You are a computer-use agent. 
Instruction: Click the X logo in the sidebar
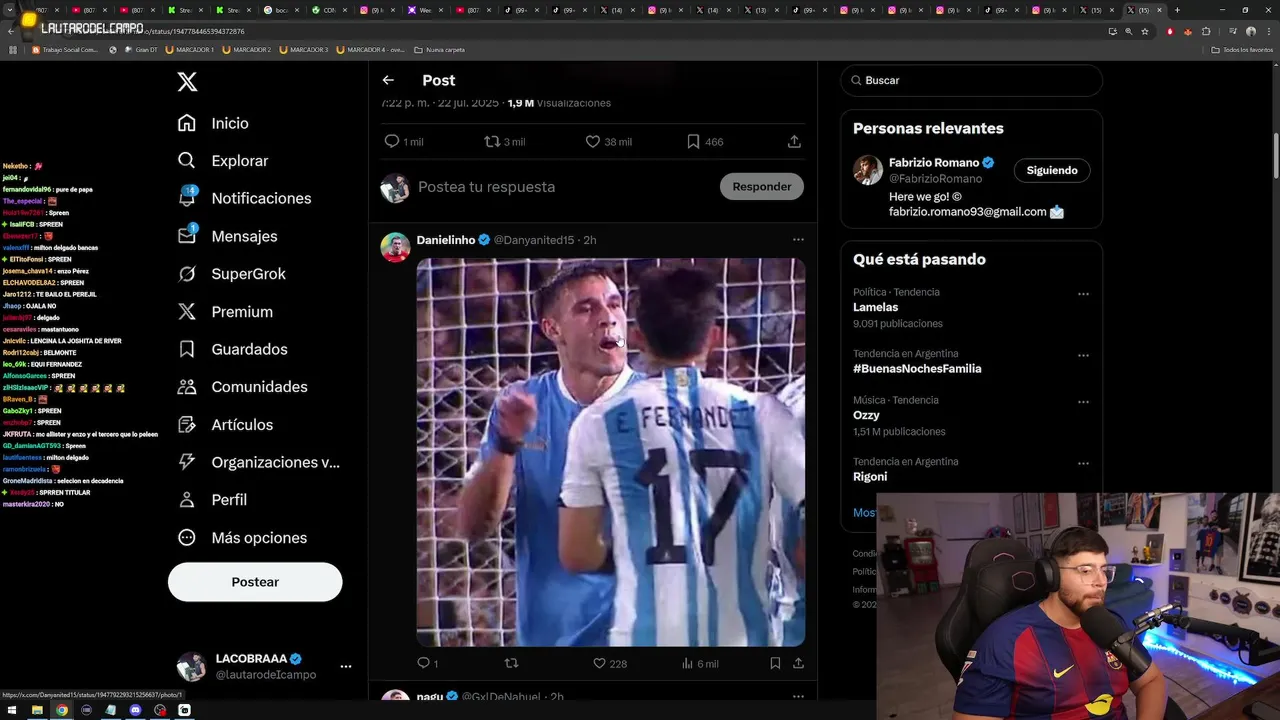point(187,82)
